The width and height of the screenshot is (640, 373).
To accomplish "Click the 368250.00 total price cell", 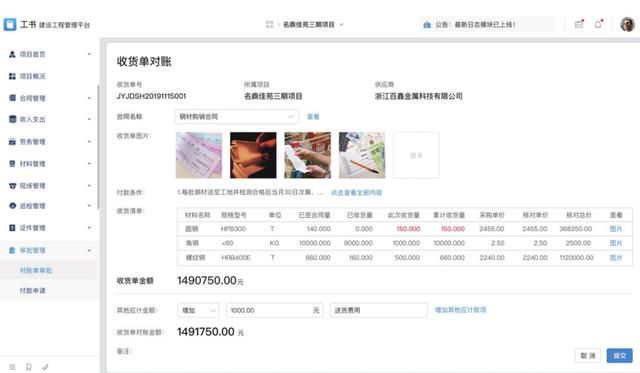I will 576,229.
